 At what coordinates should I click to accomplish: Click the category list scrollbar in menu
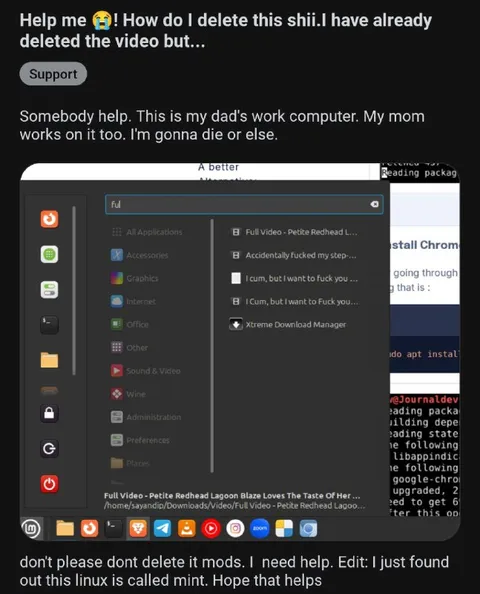(x=212, y=345)
